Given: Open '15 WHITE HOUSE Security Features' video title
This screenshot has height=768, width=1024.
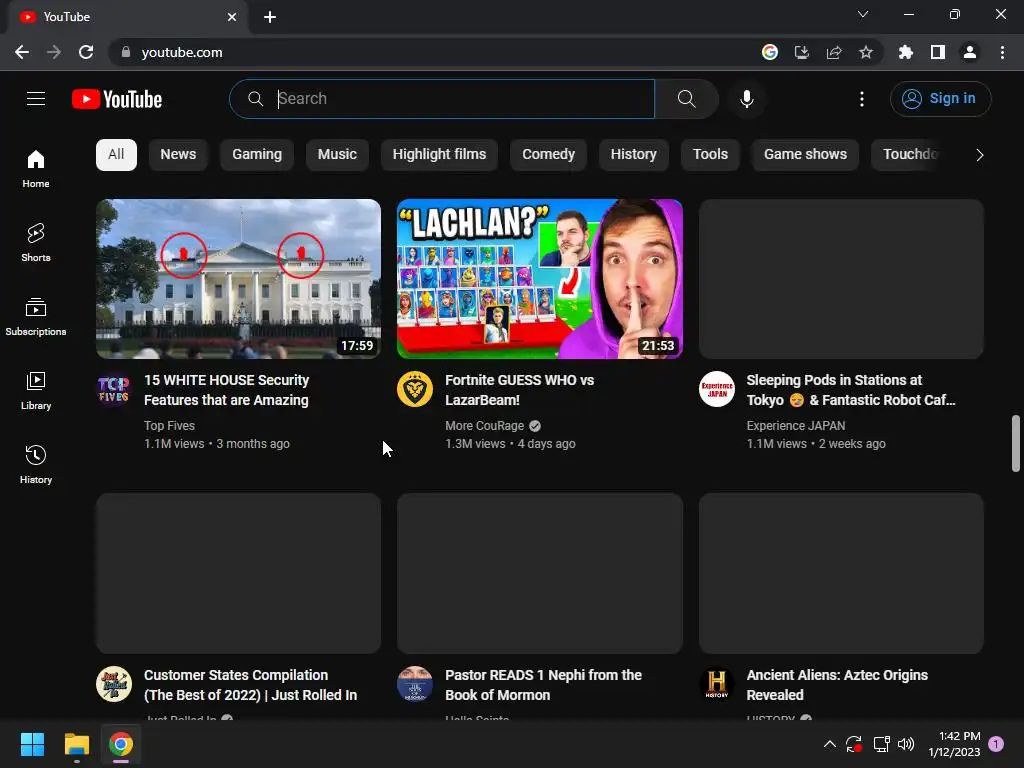Looking at the screenshot, I should point(227,390).
